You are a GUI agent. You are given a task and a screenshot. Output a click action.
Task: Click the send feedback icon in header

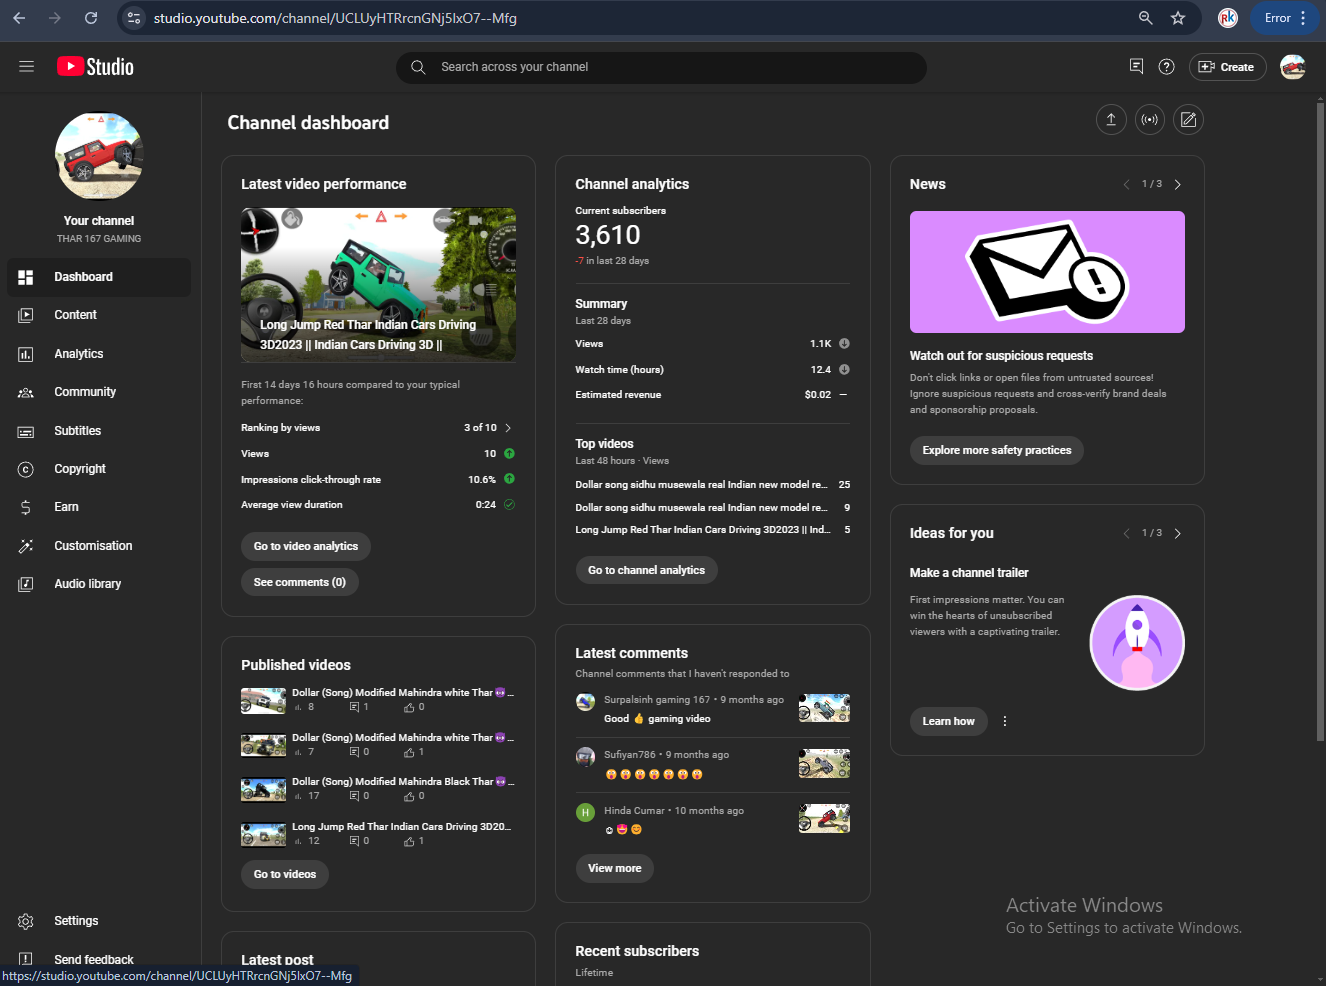[x=1136, y=67]
